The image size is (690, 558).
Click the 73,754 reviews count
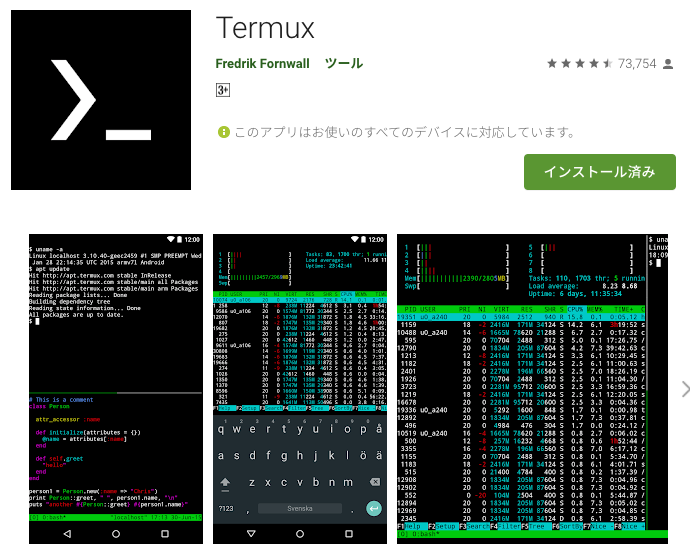click(637, 64)
